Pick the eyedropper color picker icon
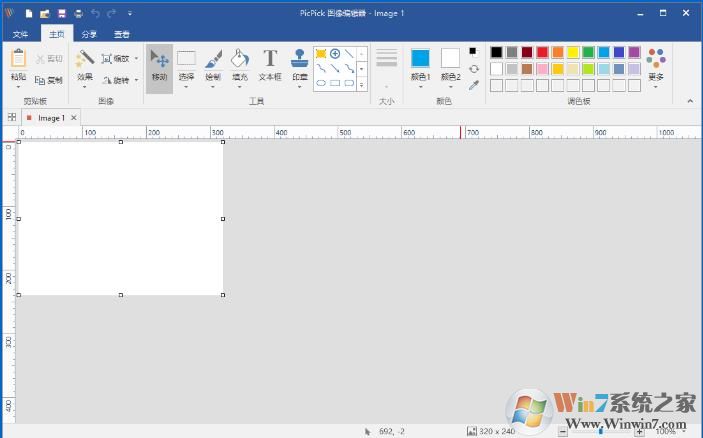Screen dimensions: 703x438 tap(474, 85)
